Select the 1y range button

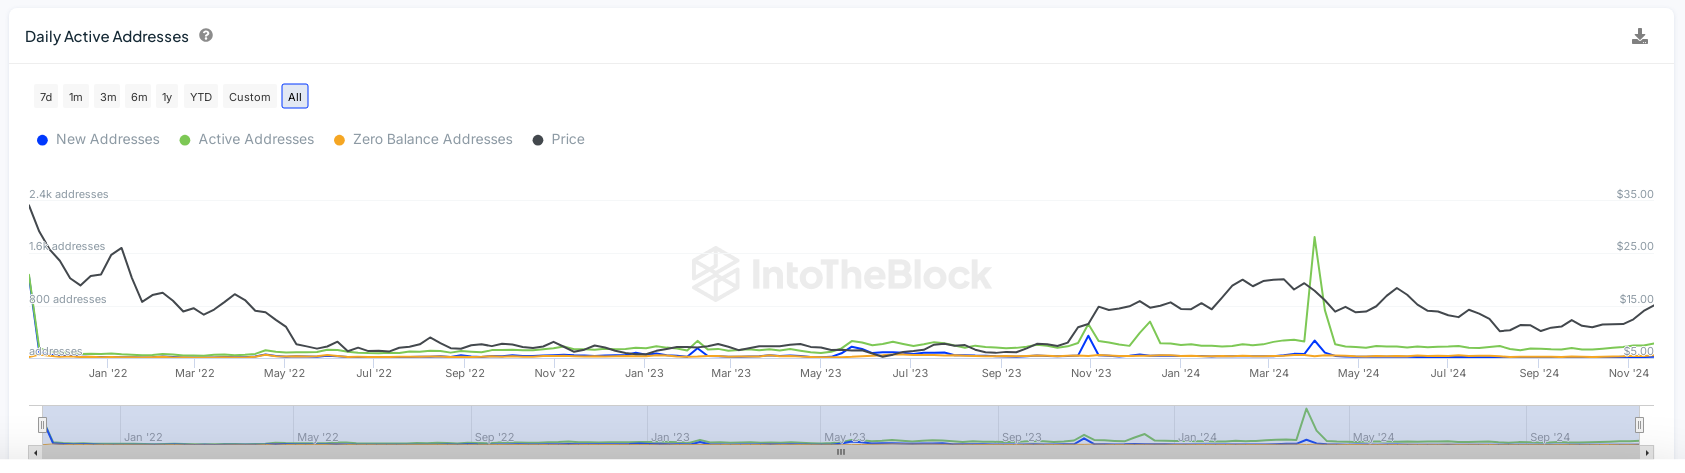[x=167, y=97]
